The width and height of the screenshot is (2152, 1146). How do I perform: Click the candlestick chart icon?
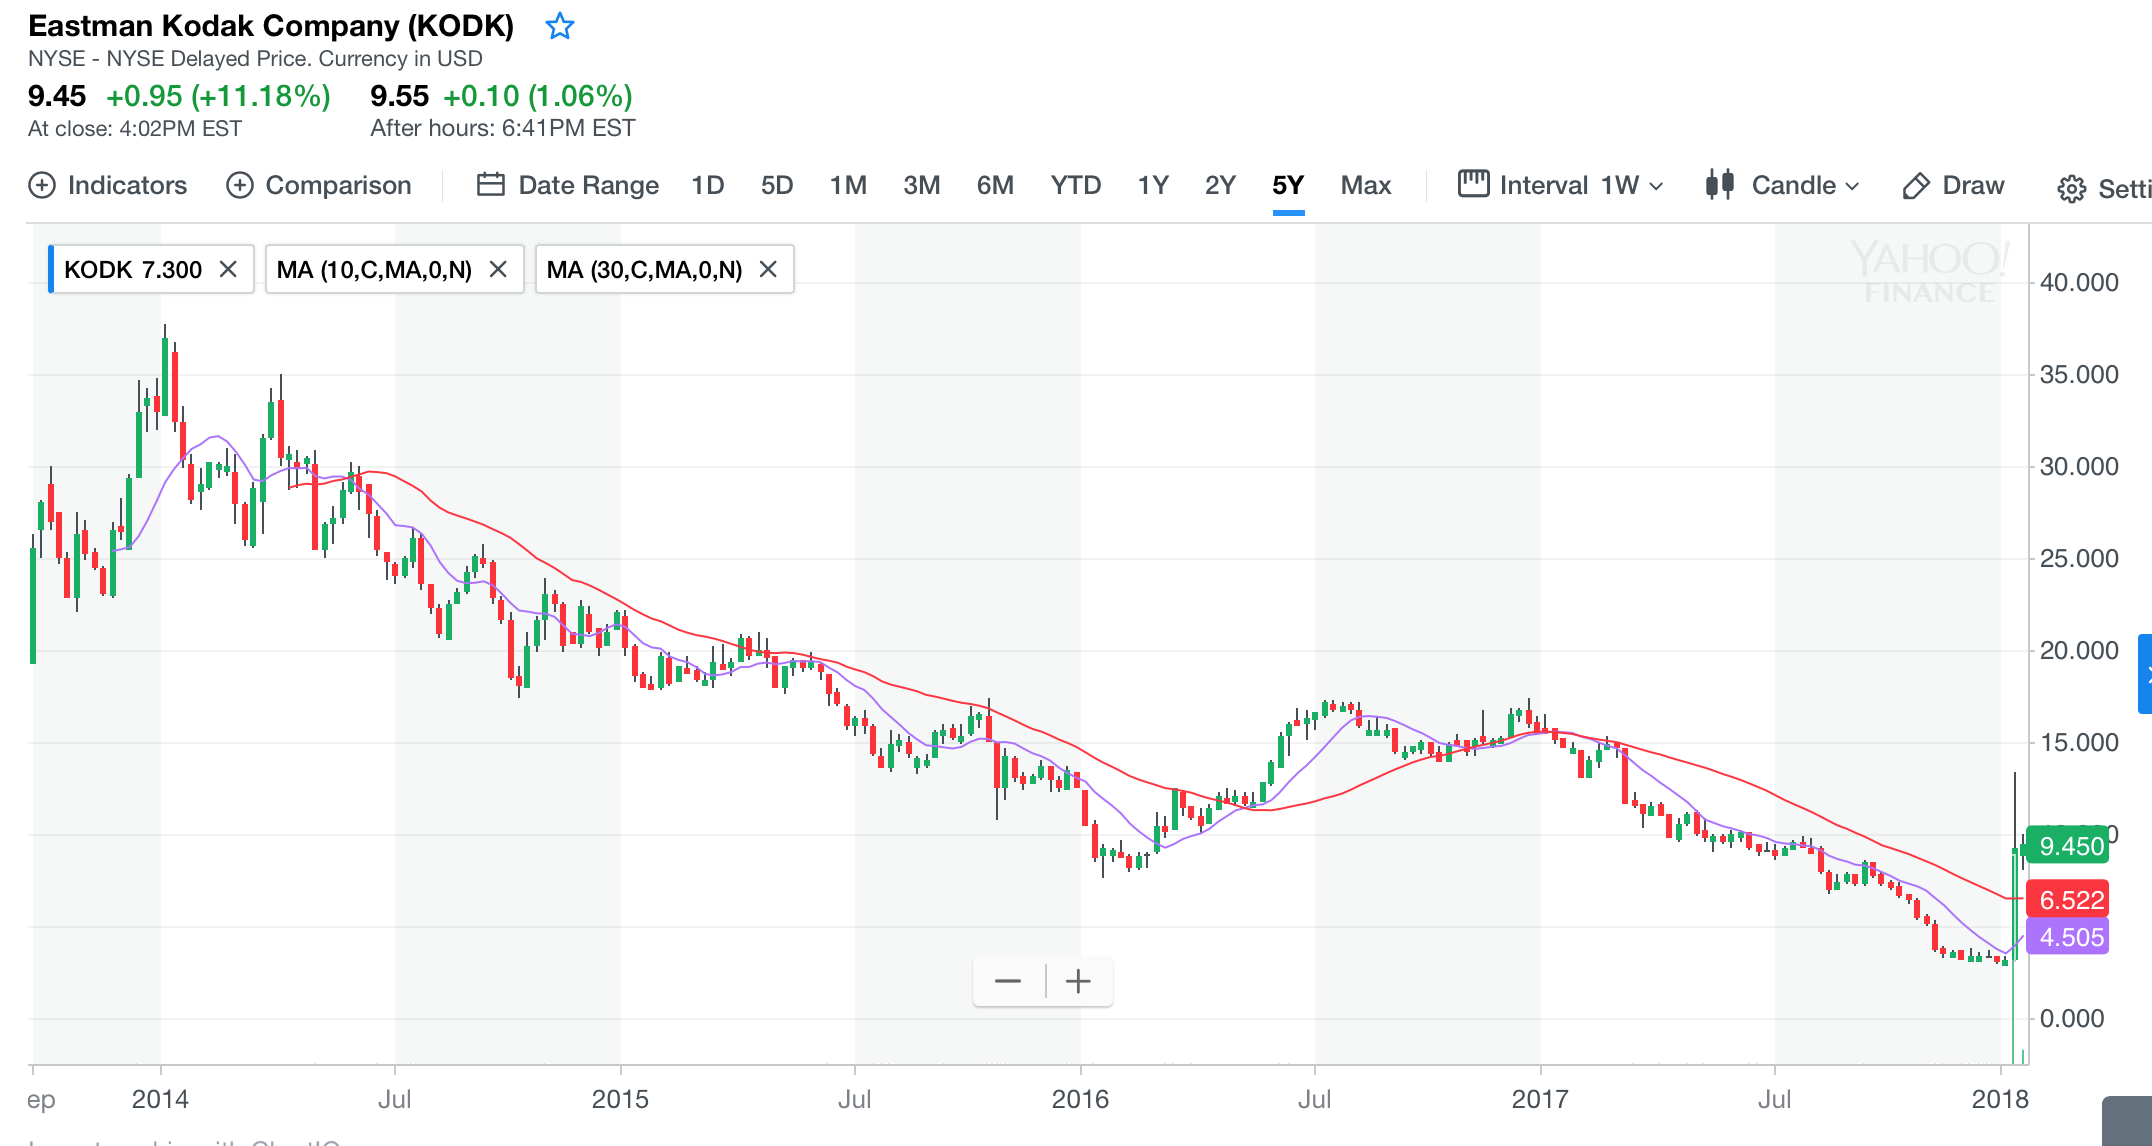click(1719, 185)
